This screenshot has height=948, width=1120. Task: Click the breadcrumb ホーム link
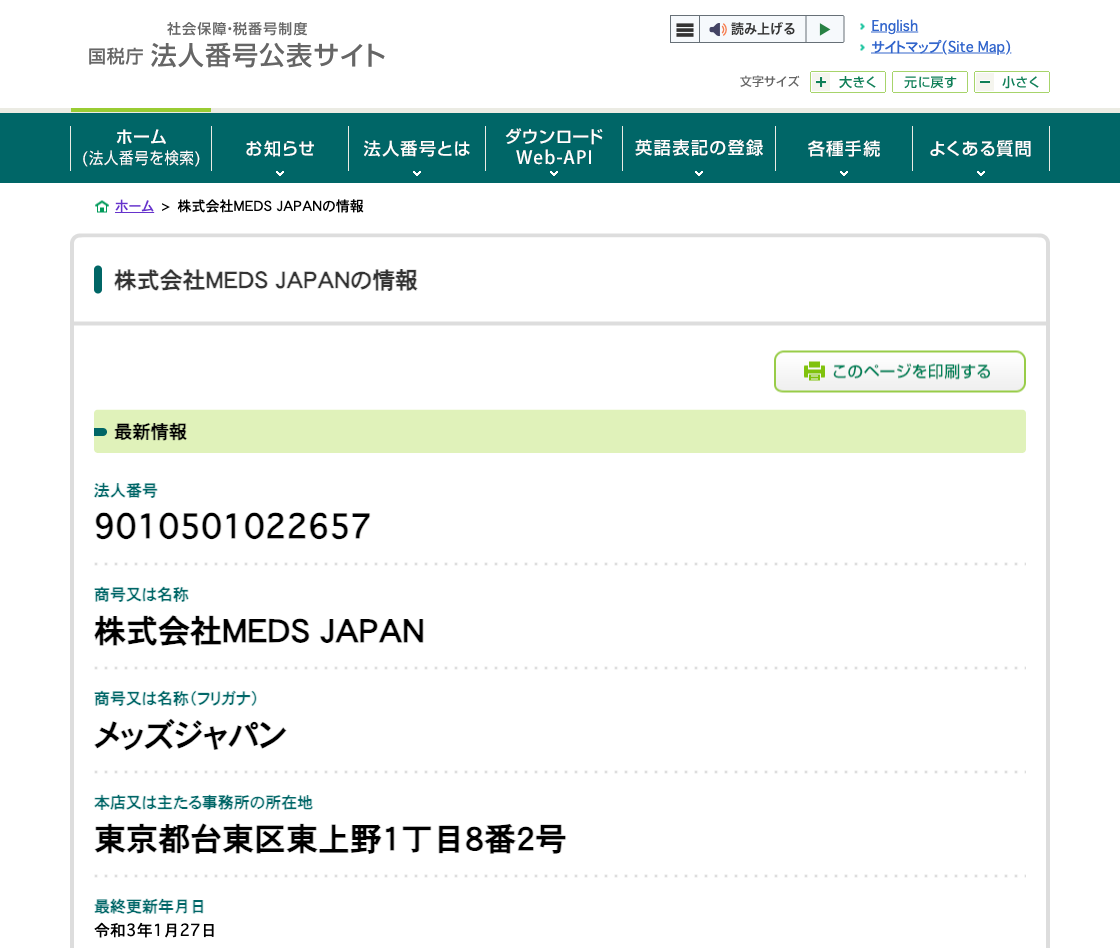click(x=134, y=206)
